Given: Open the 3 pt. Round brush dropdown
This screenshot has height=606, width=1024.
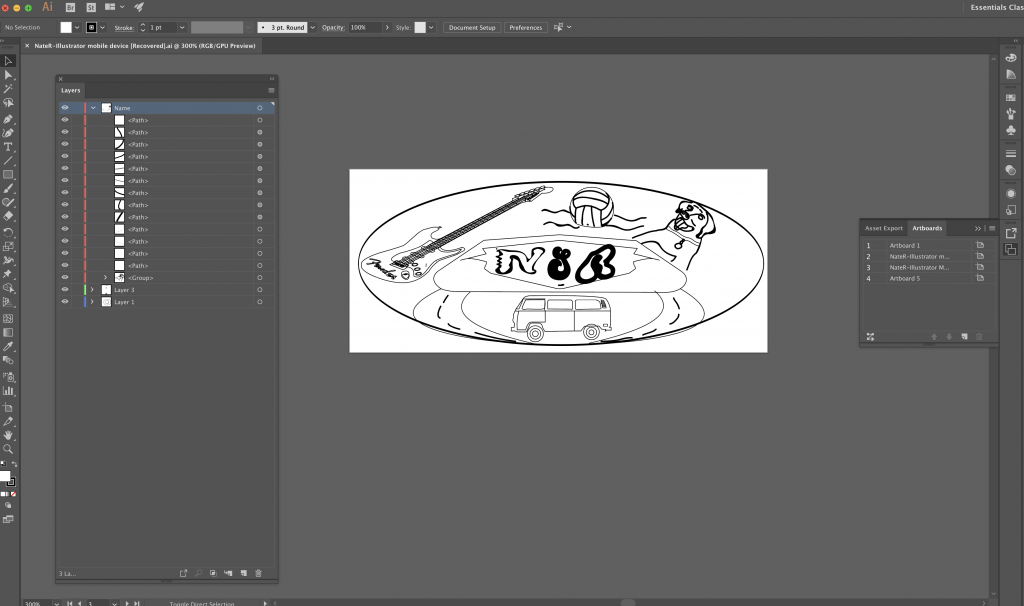Looking at the screenshot, I should 313,27.
